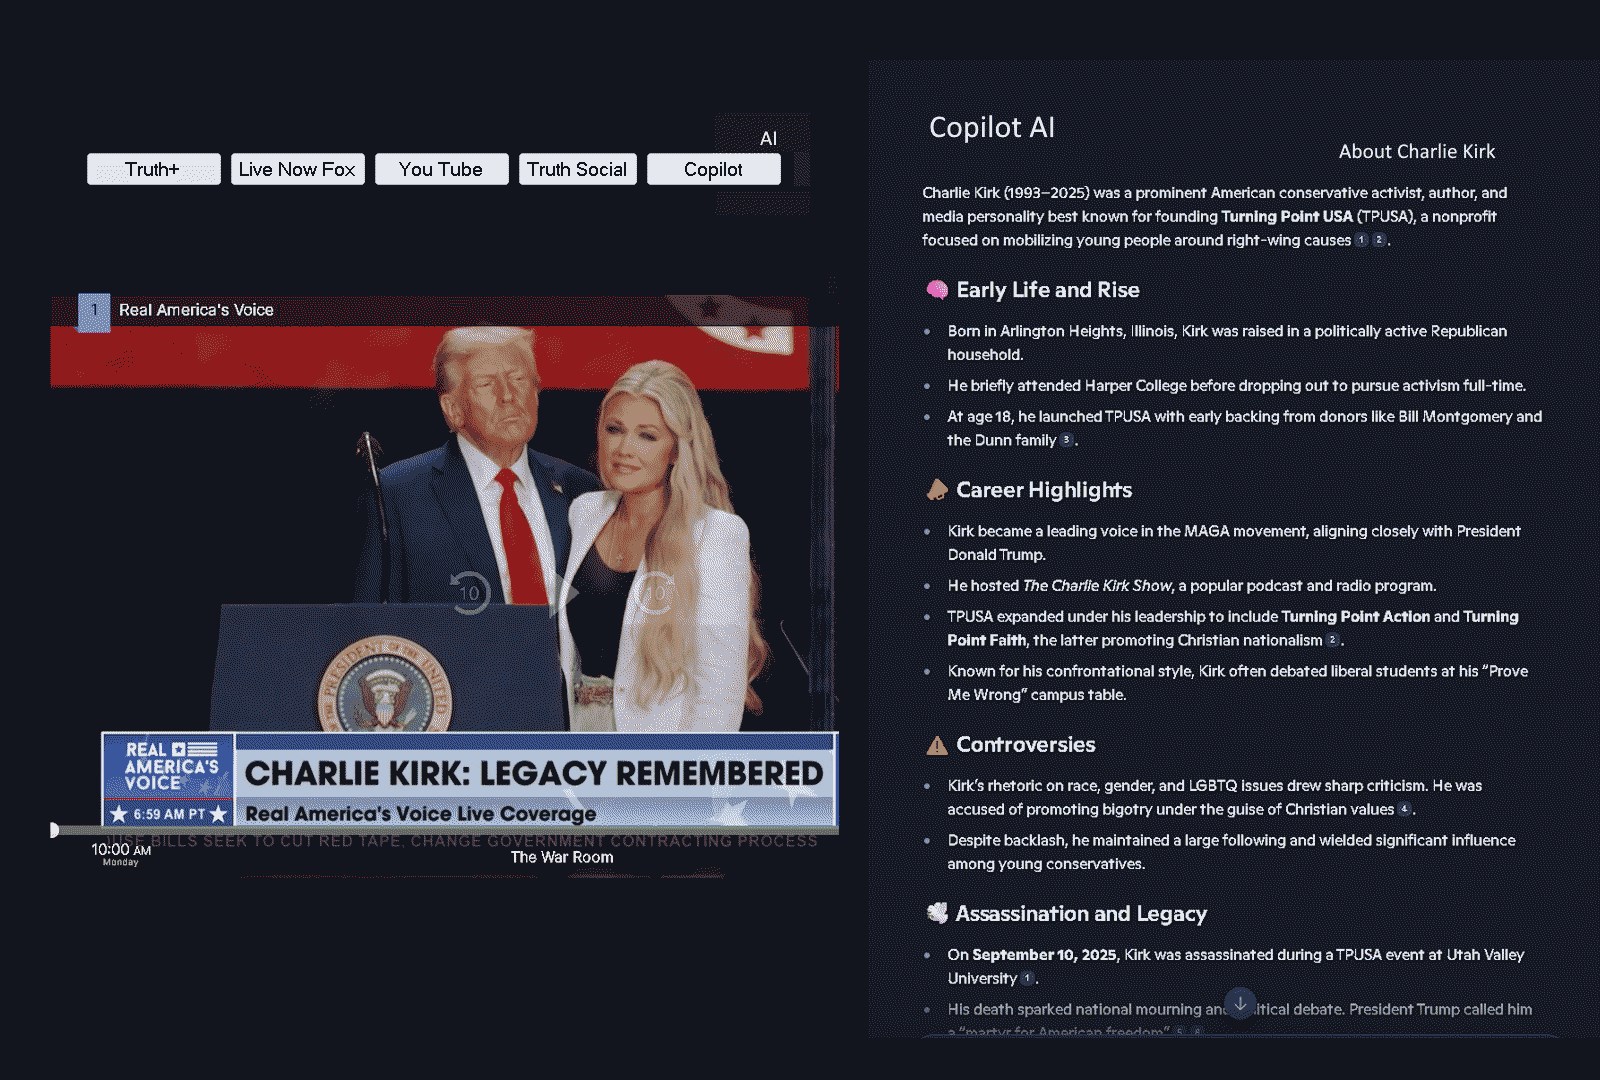The height and width of the screenshot is (1080, 1600).
Task: Switch to Truth Social
Action: [577, 169]
